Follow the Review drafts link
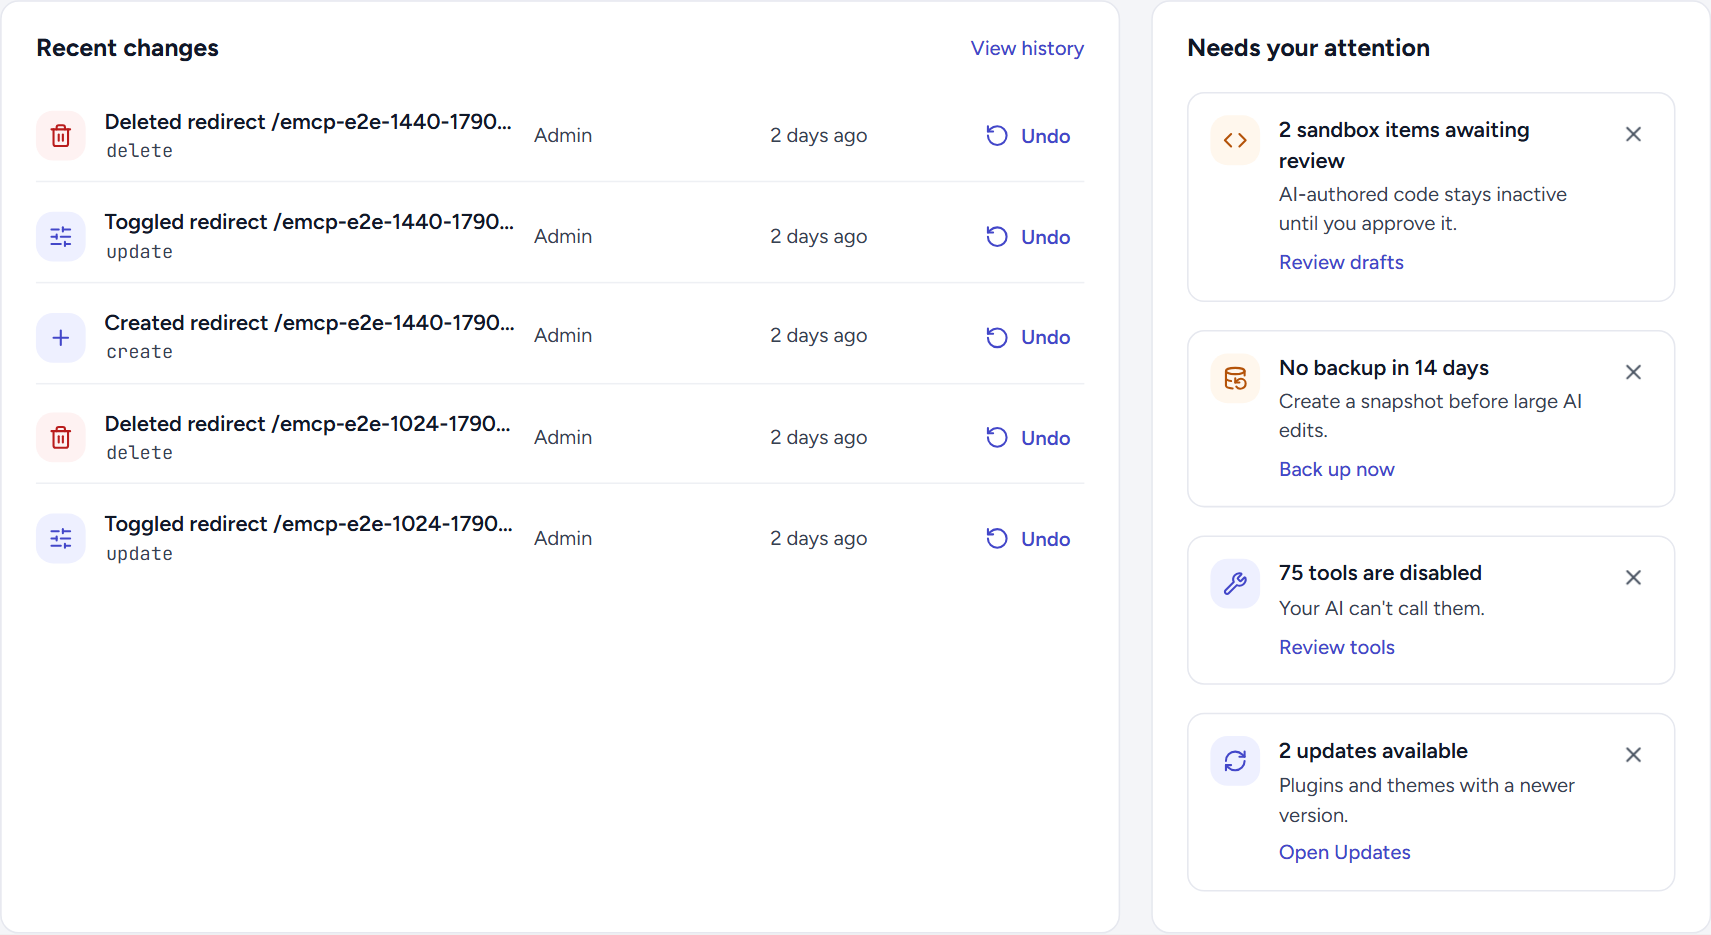Screen dimensions: 1711x935 point(1341,262)
